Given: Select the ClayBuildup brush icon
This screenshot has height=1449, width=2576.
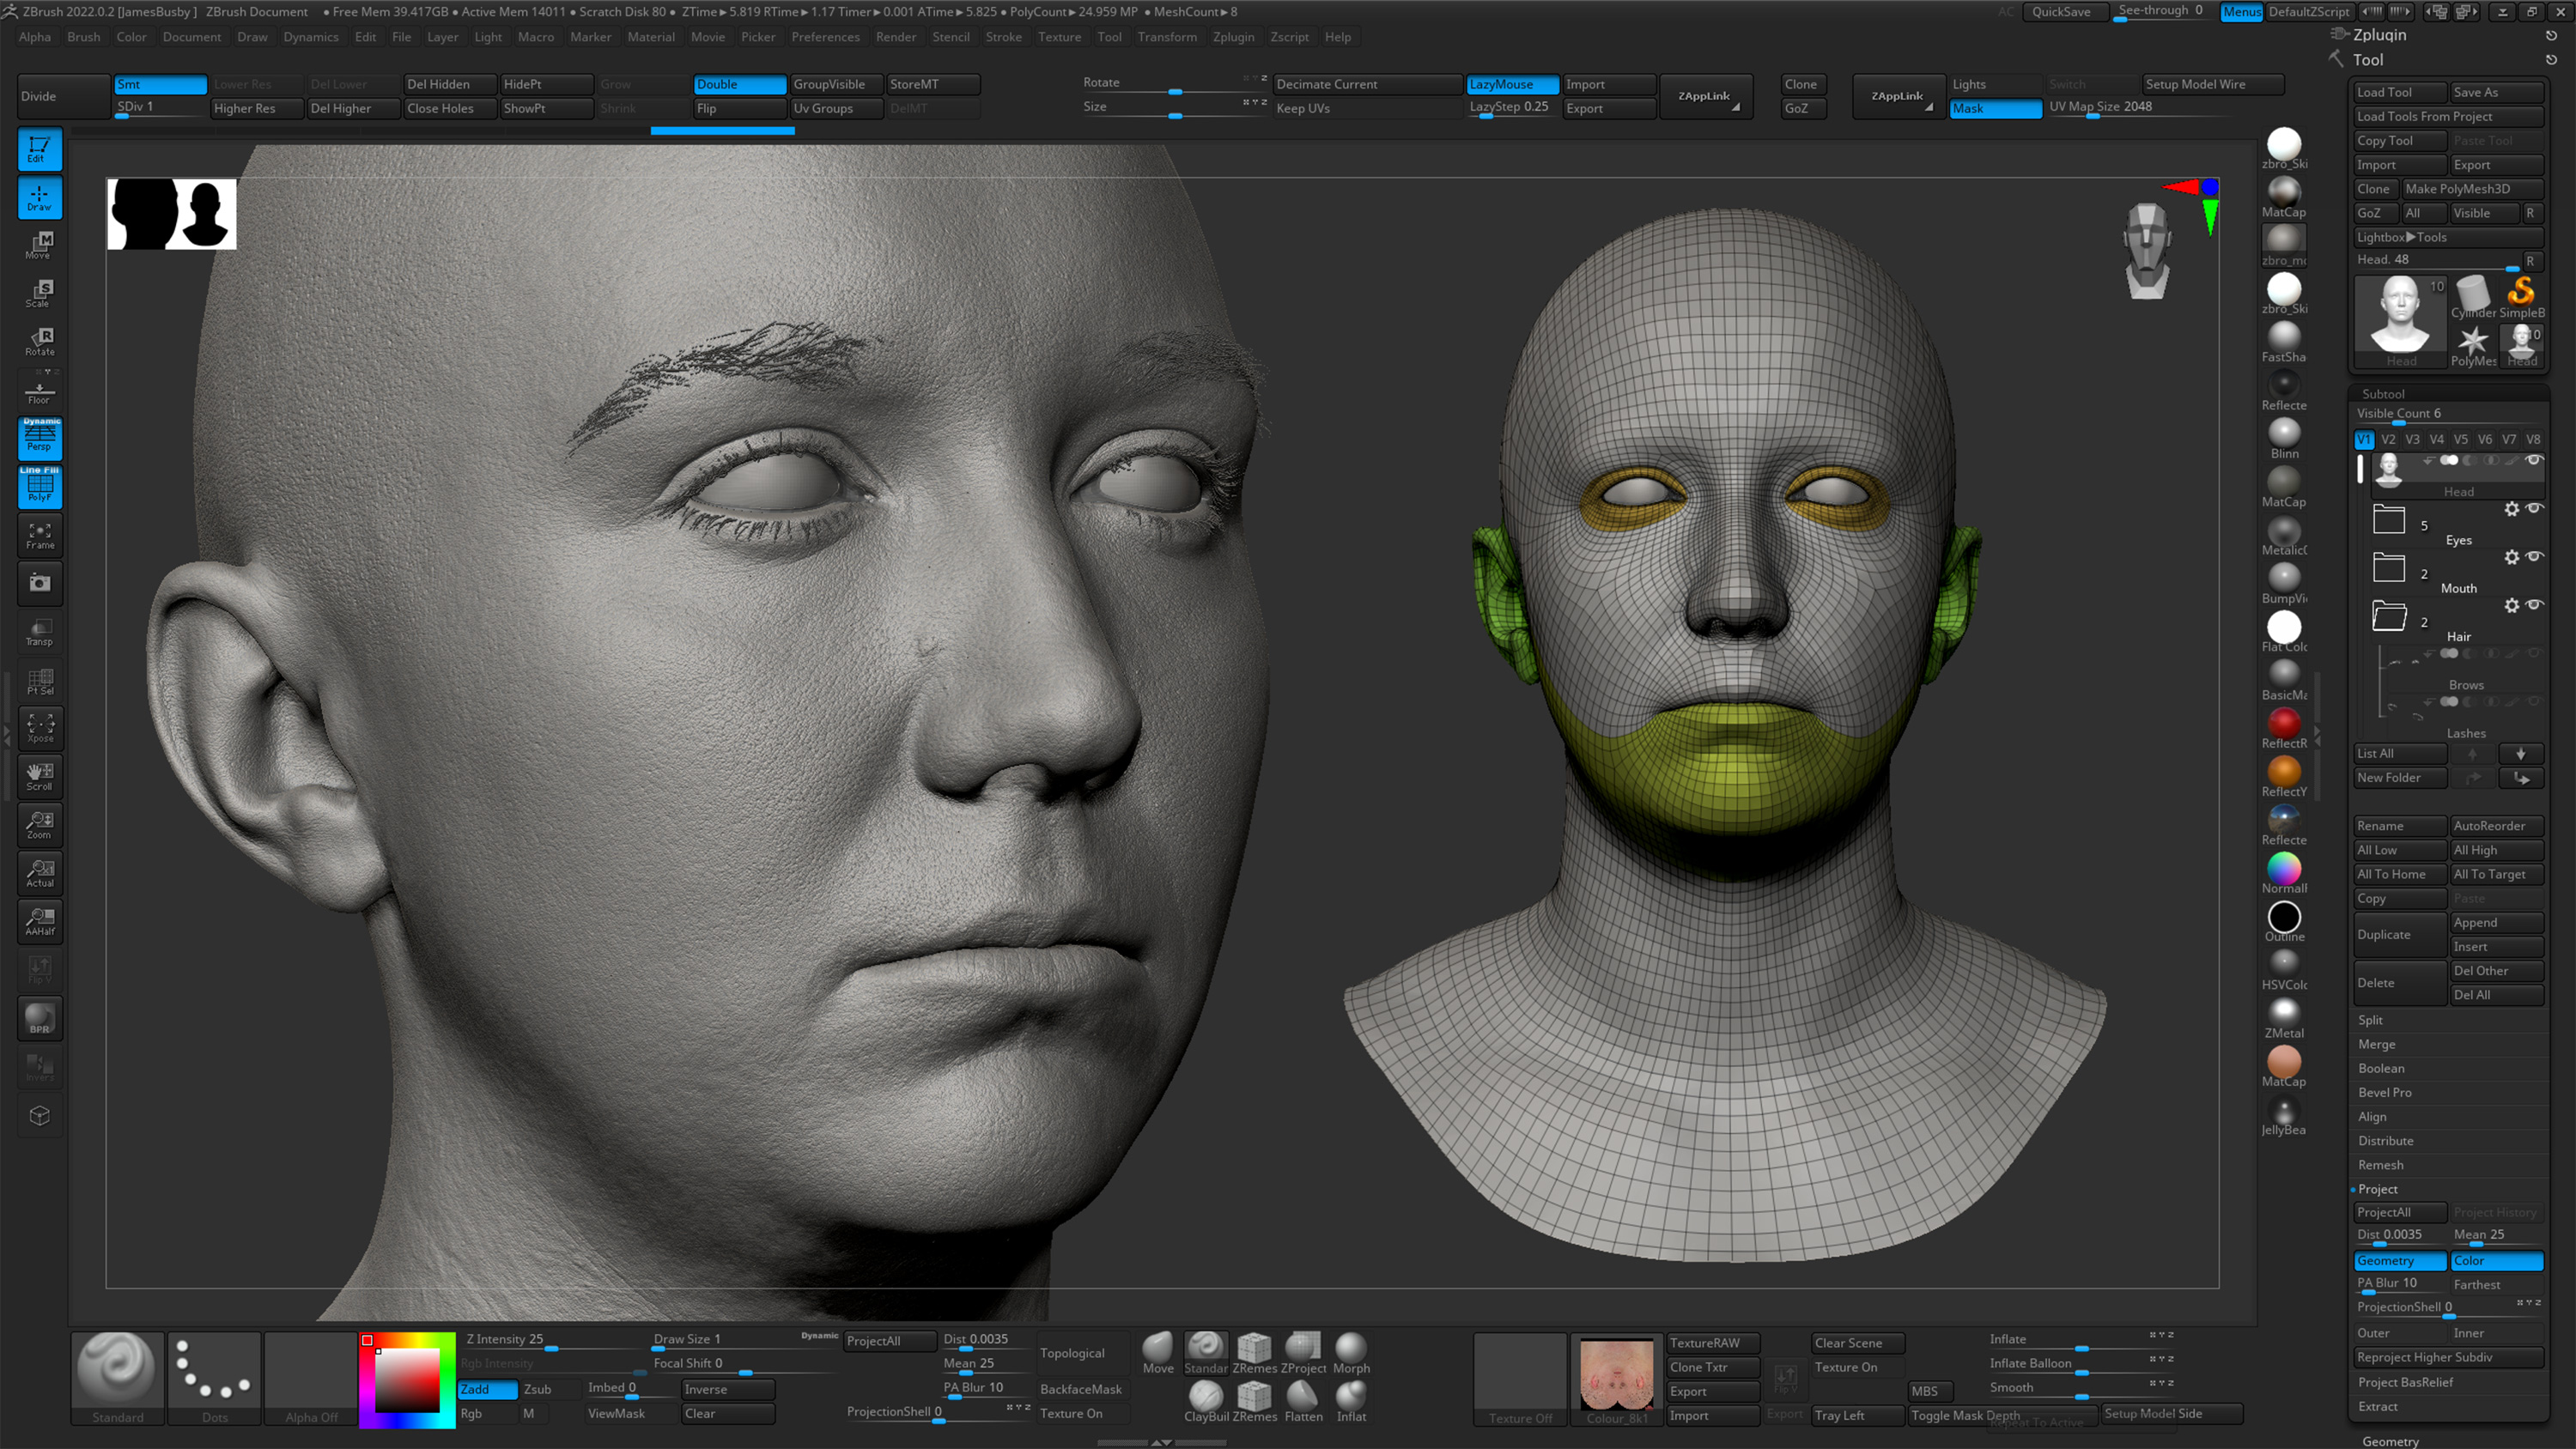Looking at the screenshot, I should (1206, 1397).
